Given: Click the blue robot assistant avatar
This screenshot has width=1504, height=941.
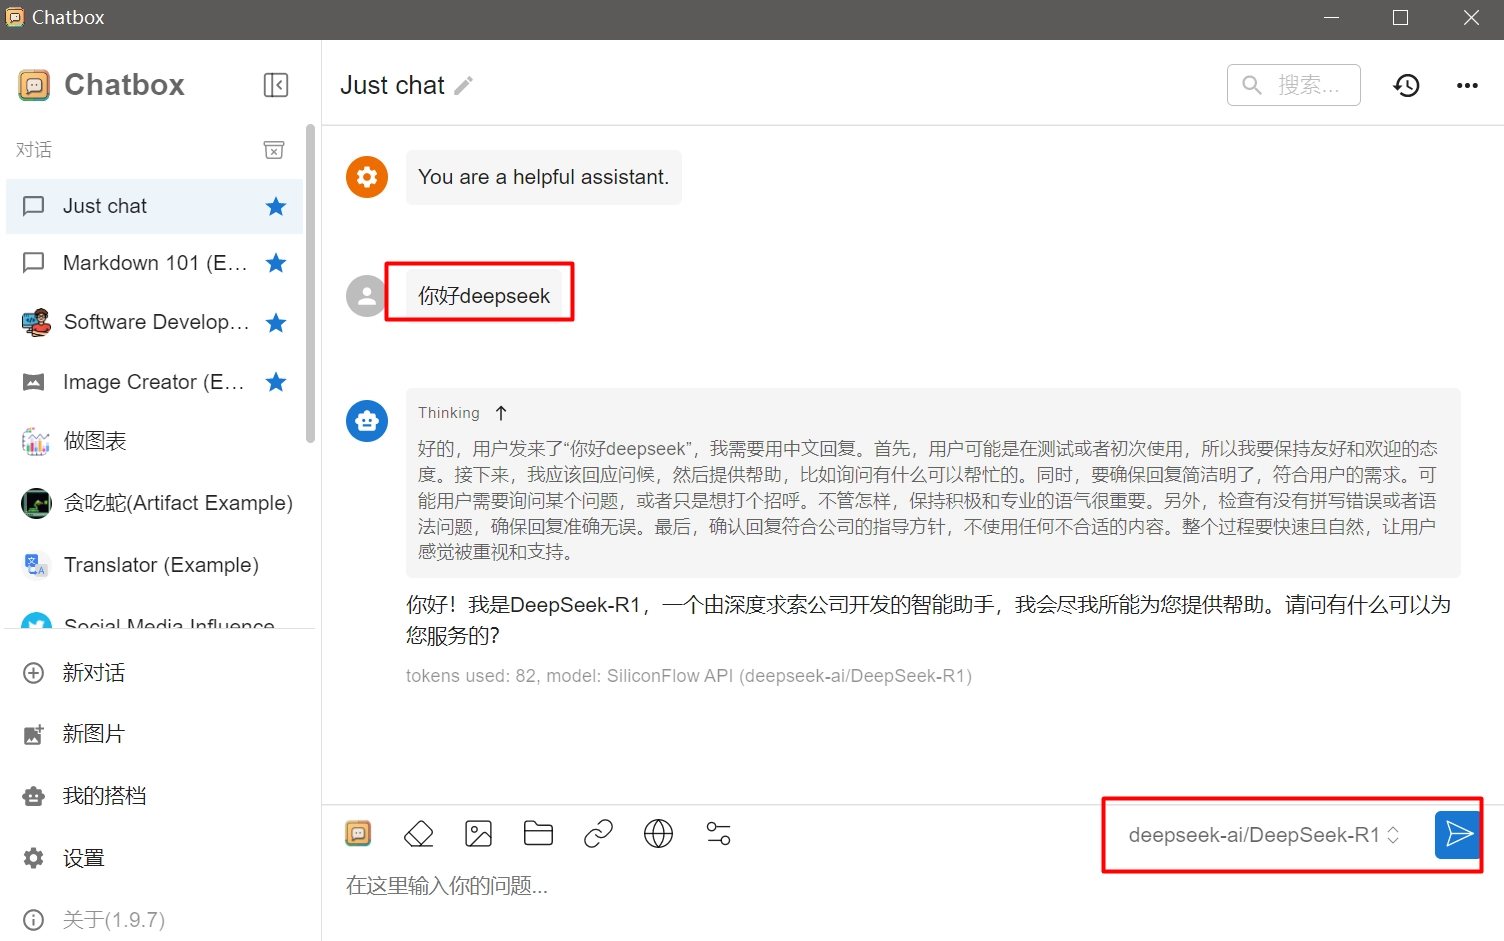Looking at the screenshot, I should click(367, 421).
